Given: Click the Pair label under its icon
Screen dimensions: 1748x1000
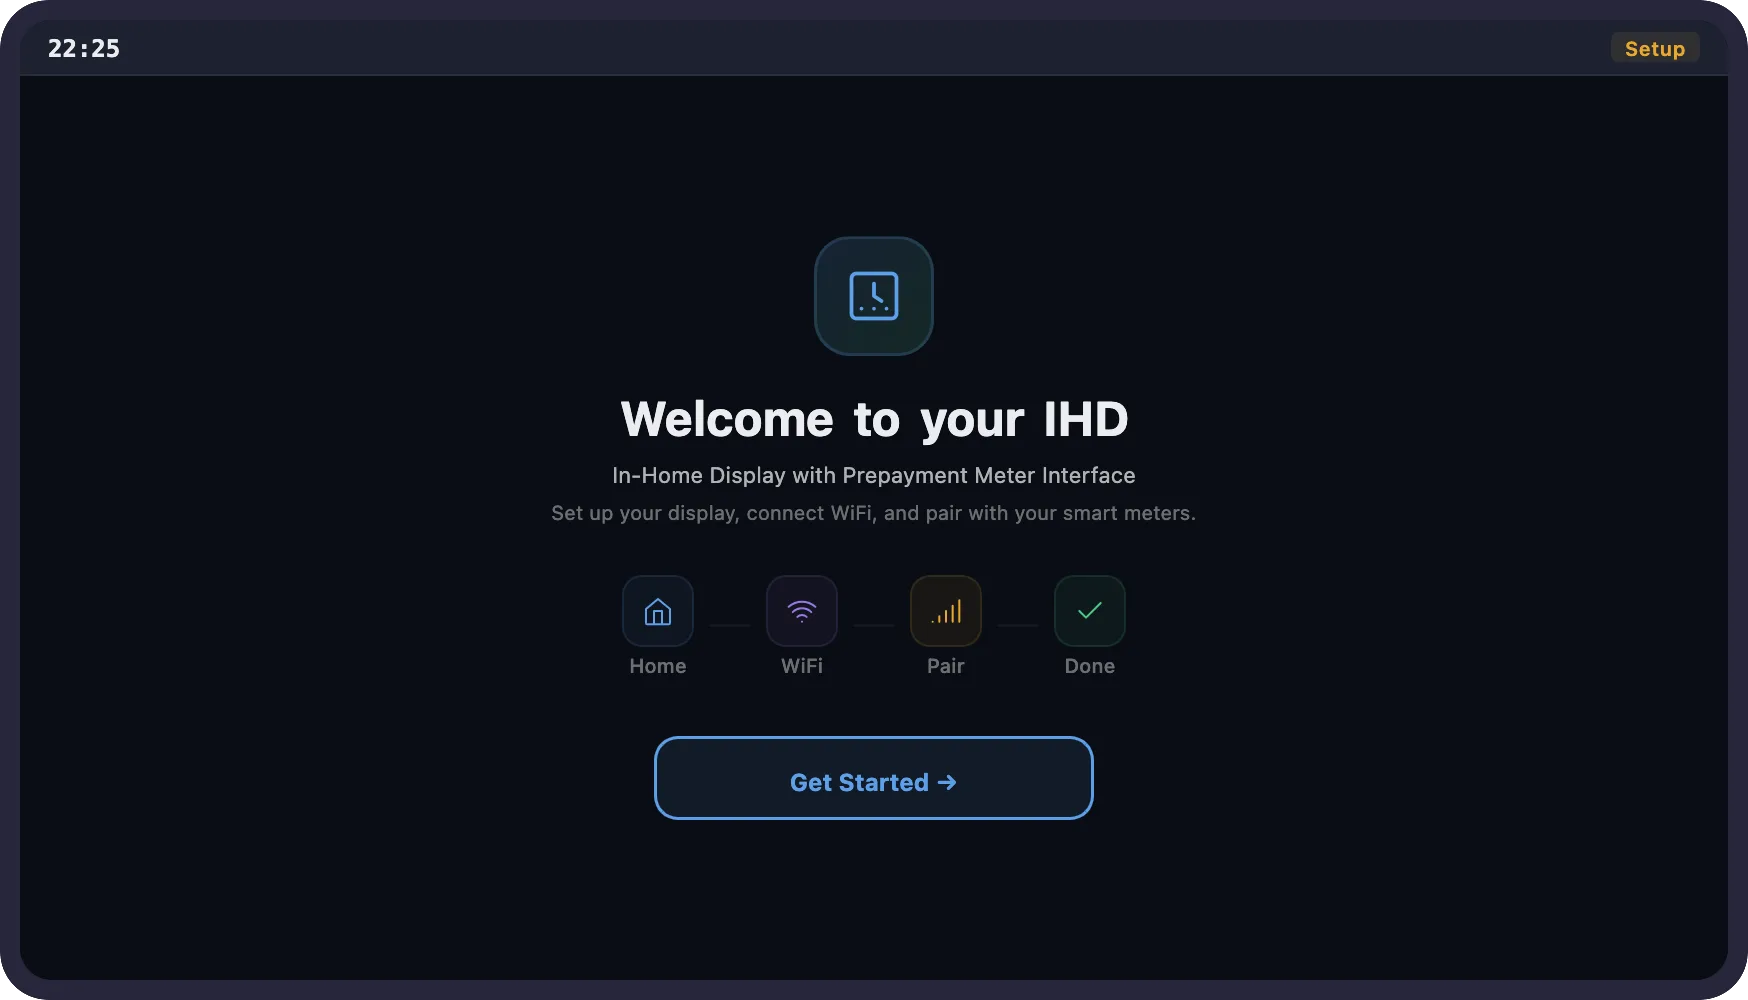Looking at the screenshot, I should (945, 666).
